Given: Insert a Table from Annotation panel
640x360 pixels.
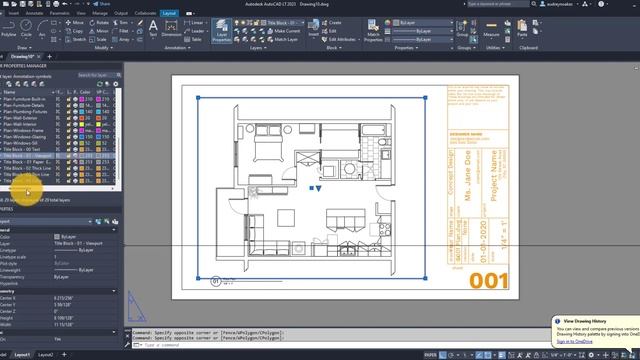Looking at the screenshot, I should pyautogui.click(x=193, y=40).
